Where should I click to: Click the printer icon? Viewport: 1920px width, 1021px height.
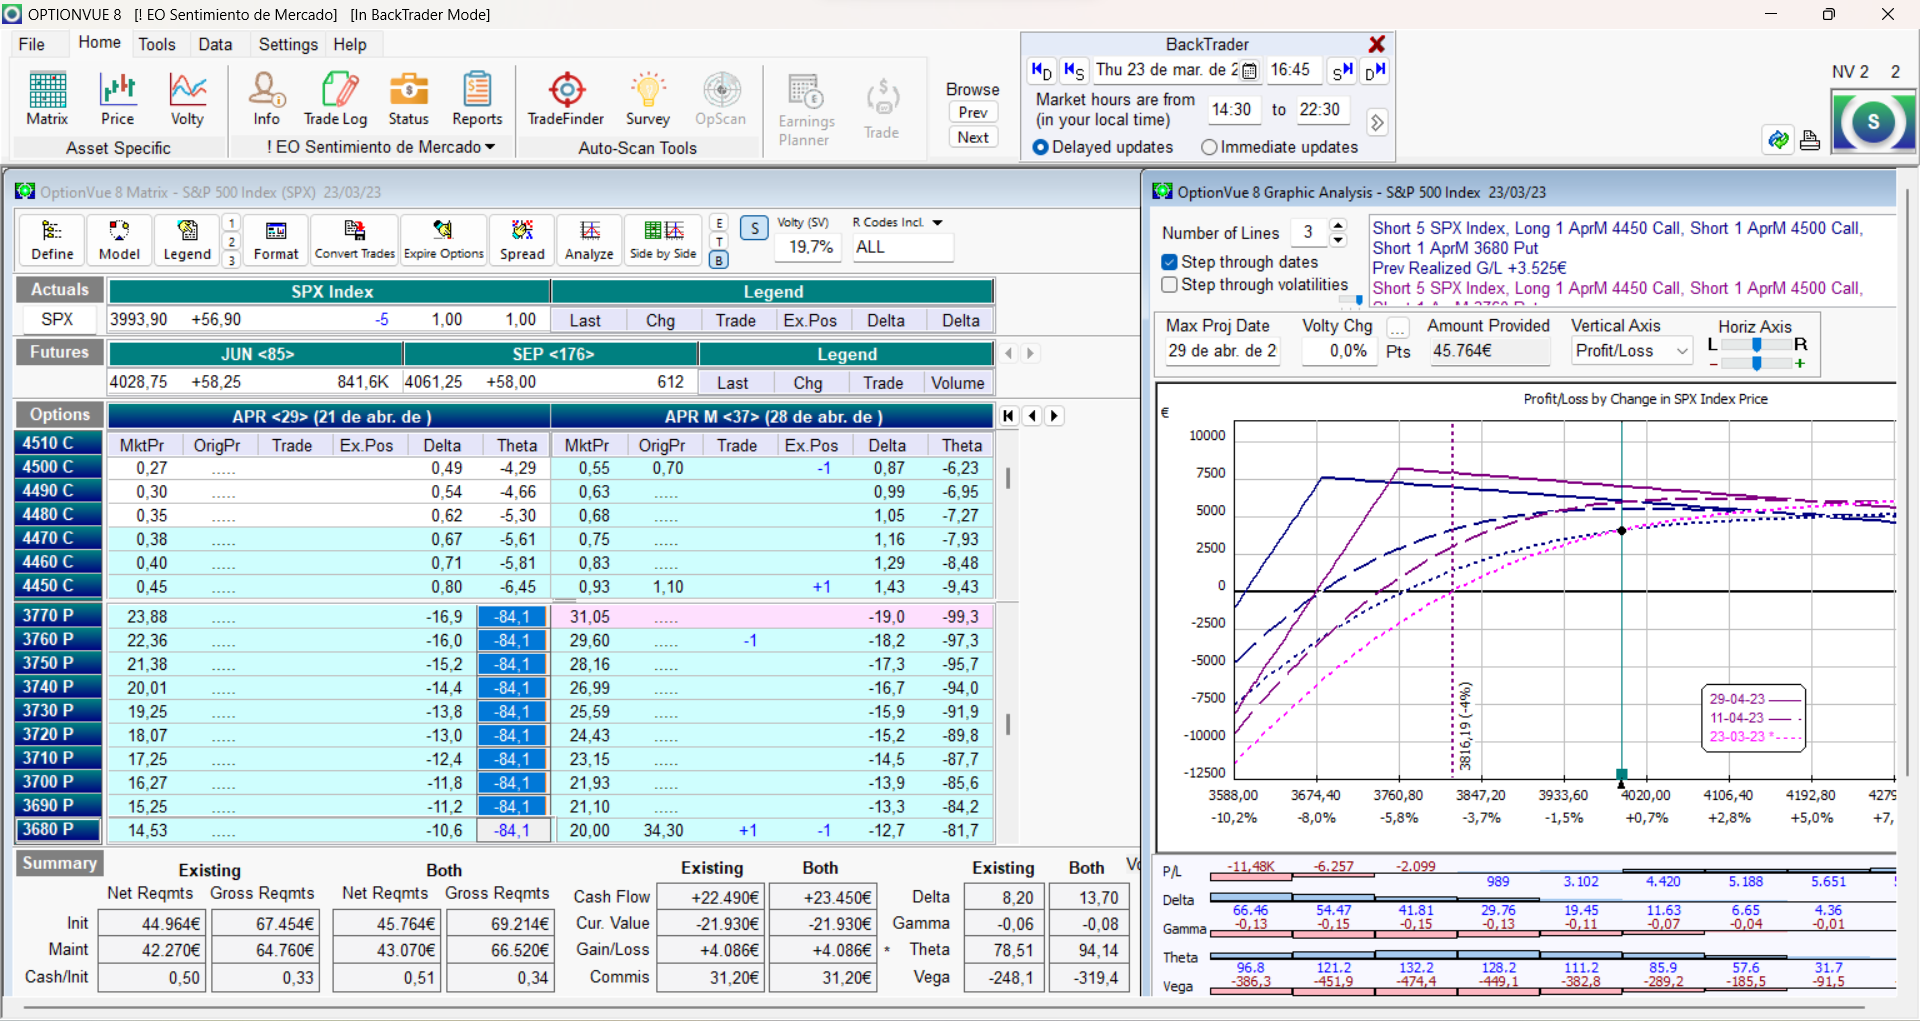click(x=1810, y=140)
